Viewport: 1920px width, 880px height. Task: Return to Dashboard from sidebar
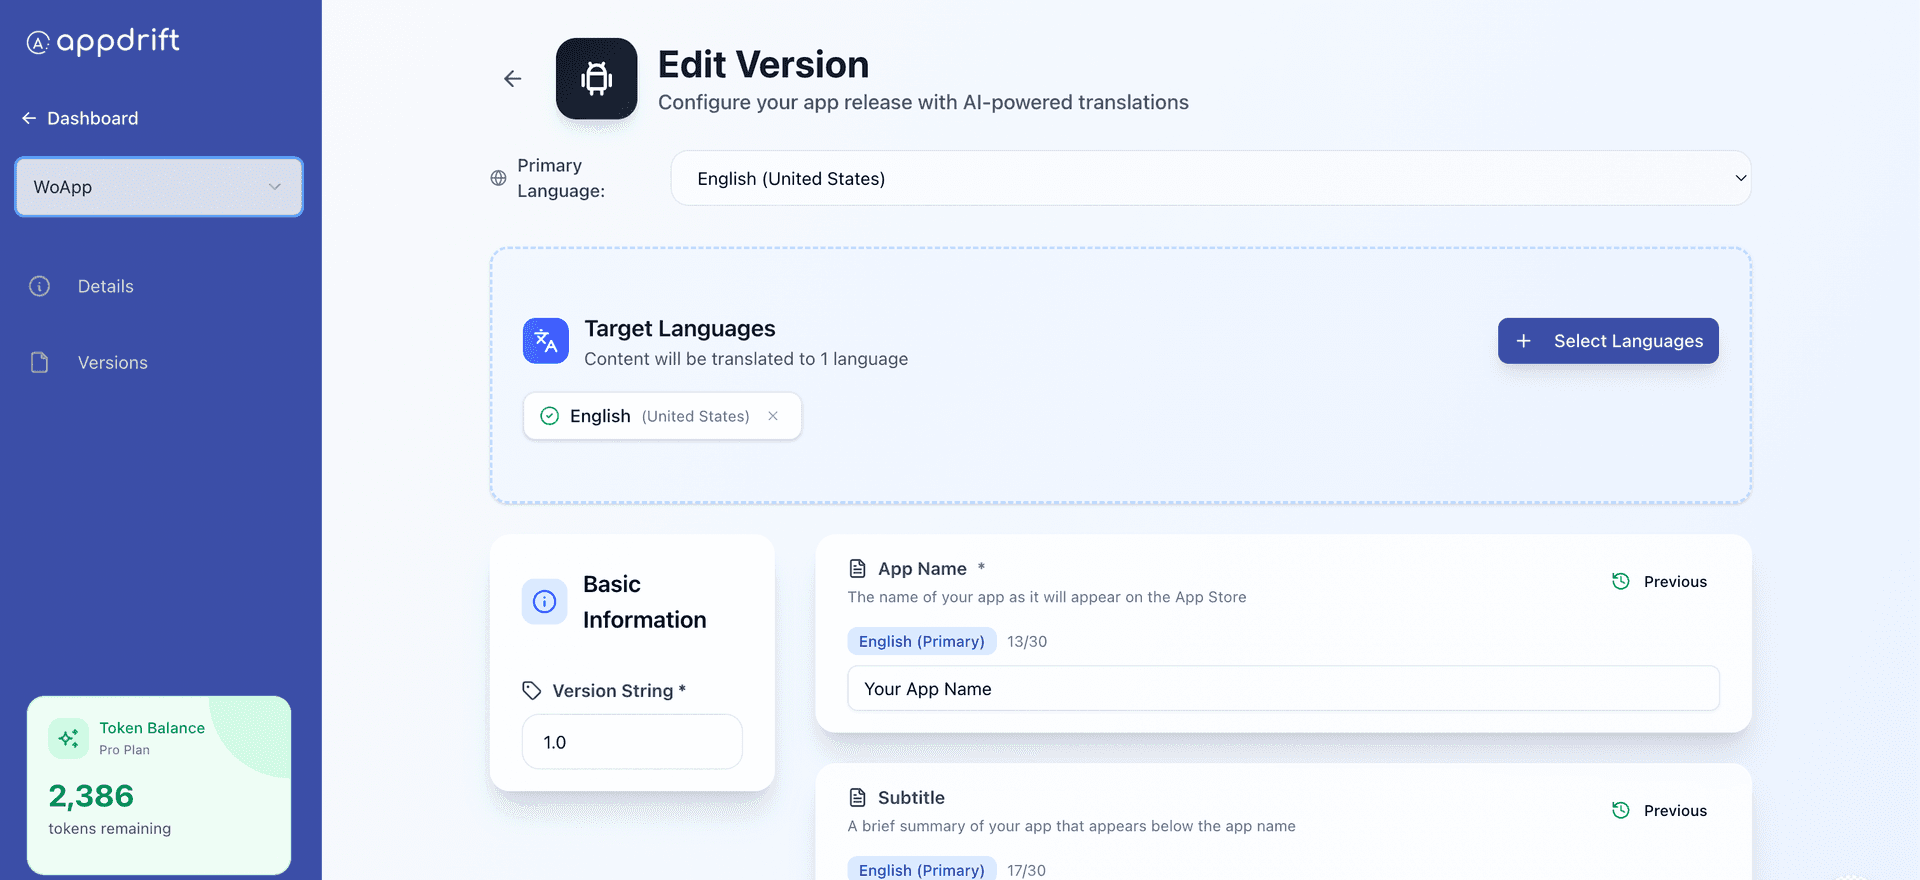[x=80, y=118]
